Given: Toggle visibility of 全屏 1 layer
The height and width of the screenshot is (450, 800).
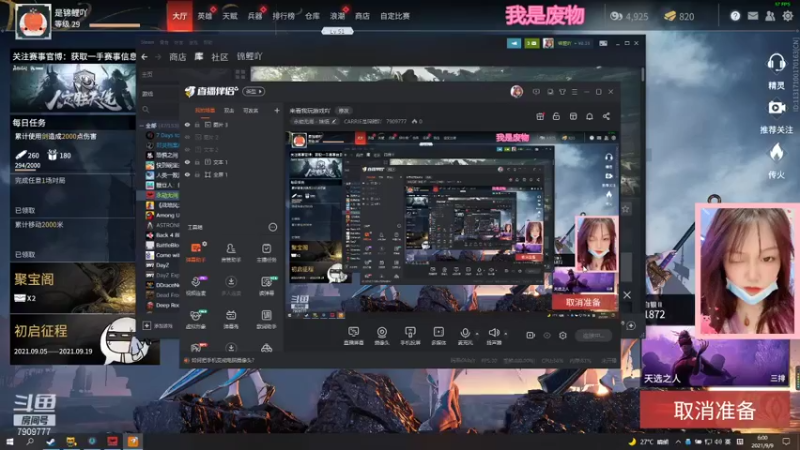Looking at the screenshot, I should pos(187,174).
